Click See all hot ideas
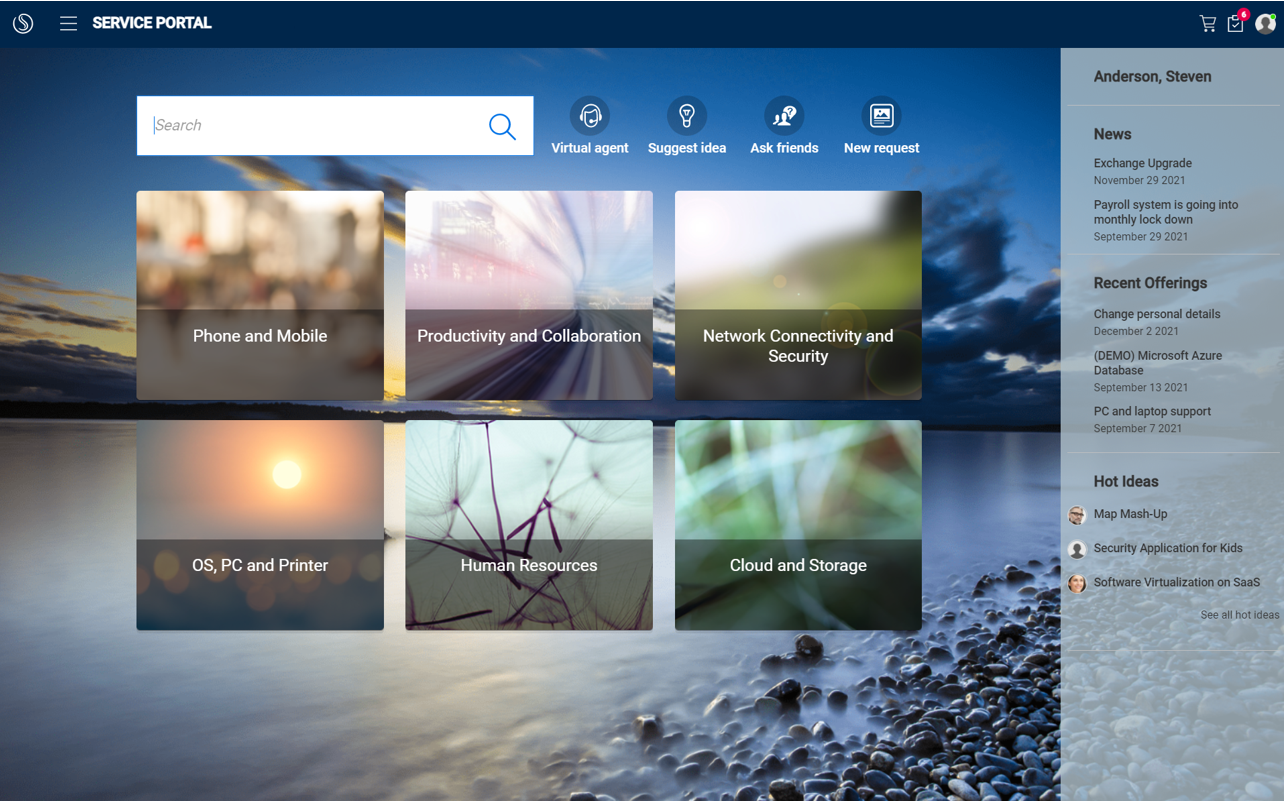The image size is (1284, 801). pos(1239,614)
